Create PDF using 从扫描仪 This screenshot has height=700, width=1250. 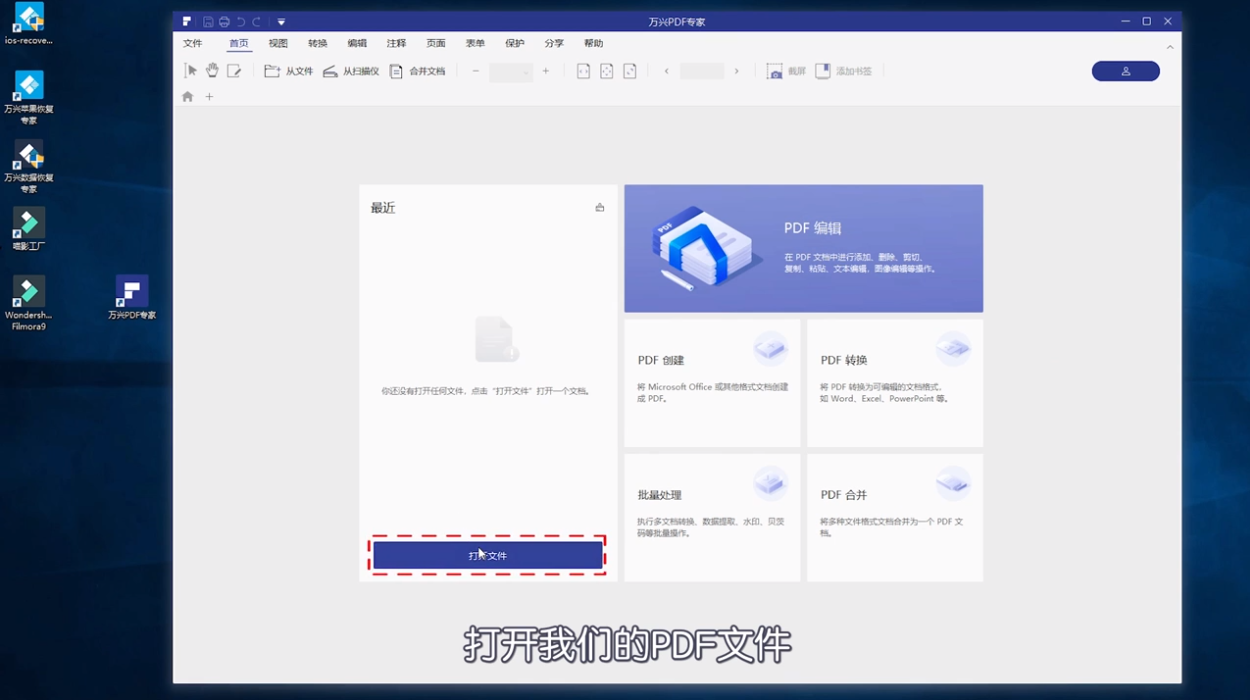351,71
